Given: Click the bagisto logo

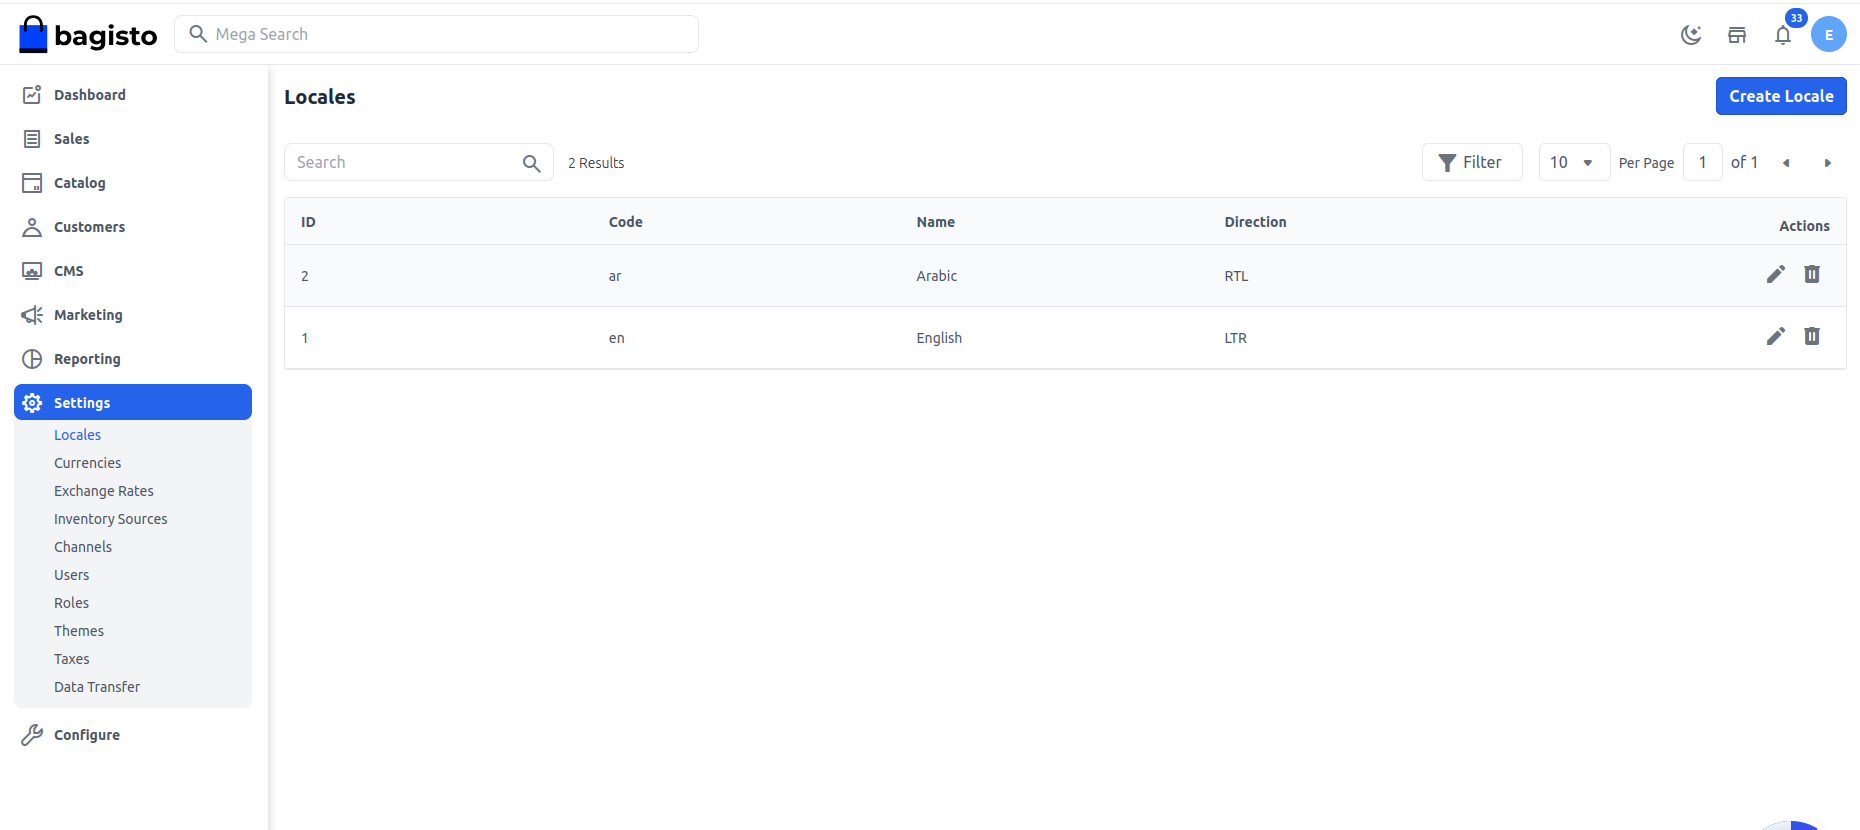Looking at the screenshot, I should [x=88, y=35].
